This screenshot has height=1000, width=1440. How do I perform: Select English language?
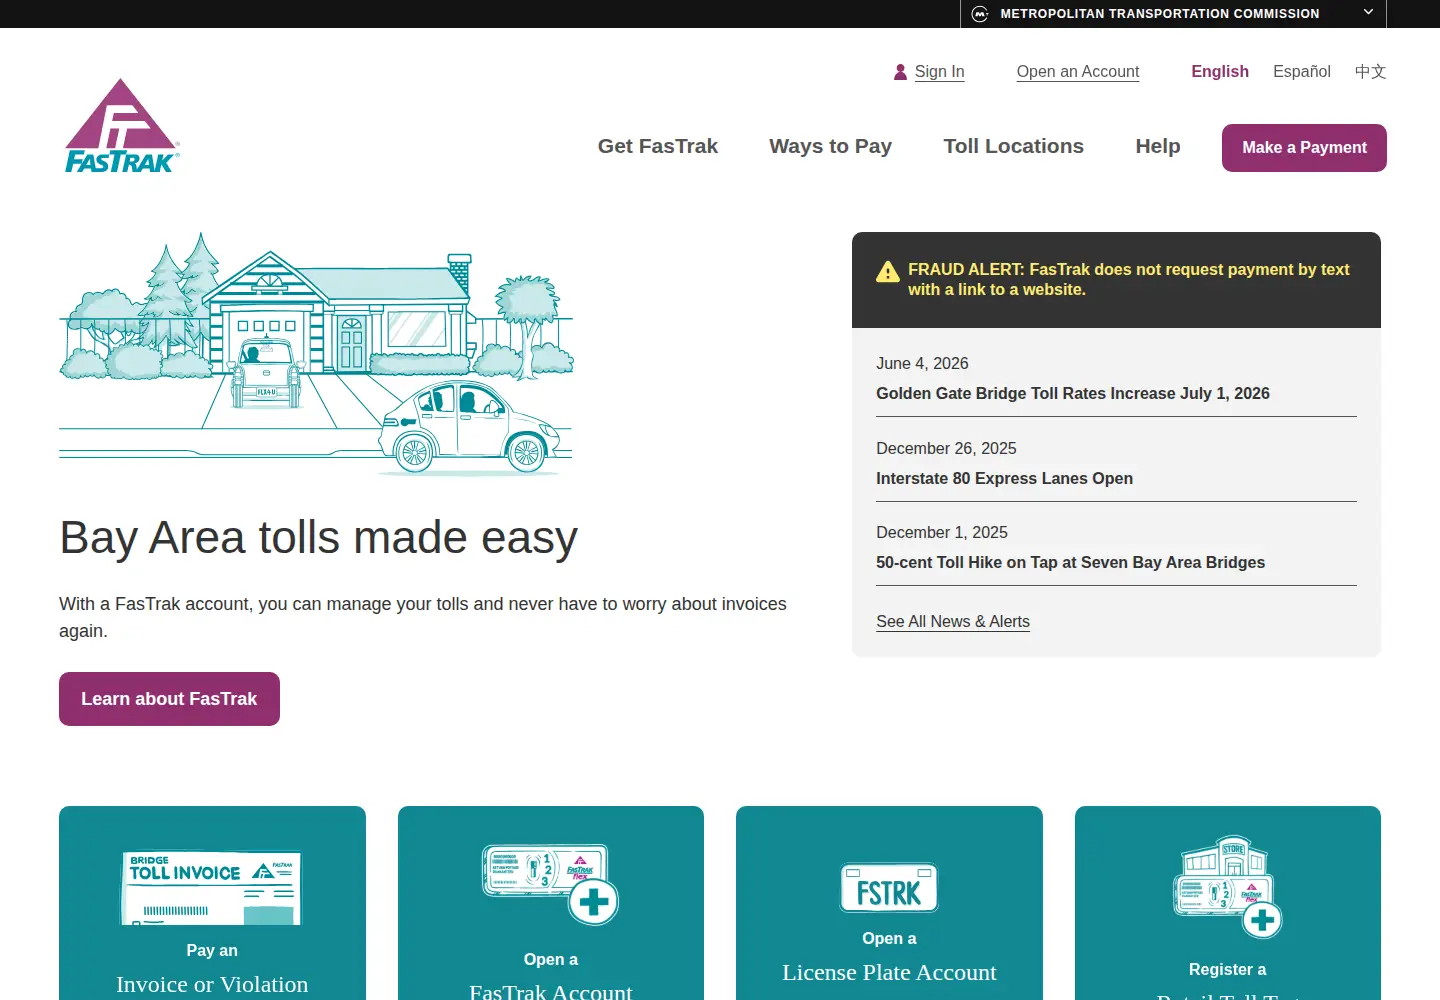coord(1220,72)
